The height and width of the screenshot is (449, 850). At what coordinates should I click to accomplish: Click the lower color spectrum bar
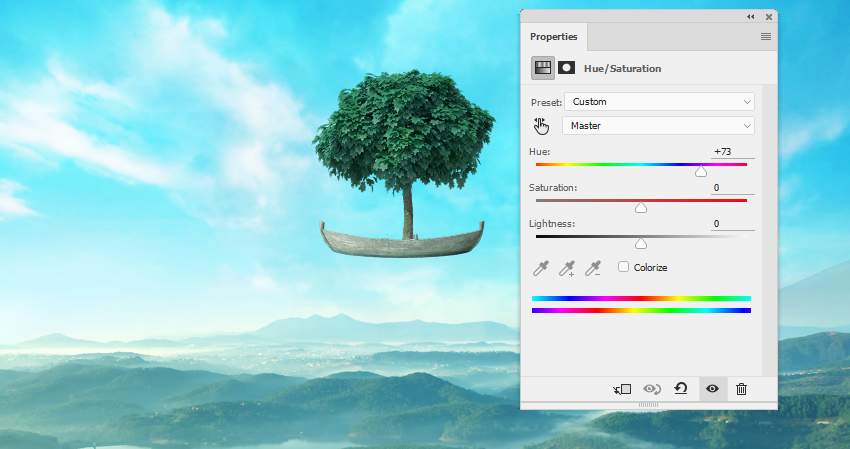click(641, 311)
